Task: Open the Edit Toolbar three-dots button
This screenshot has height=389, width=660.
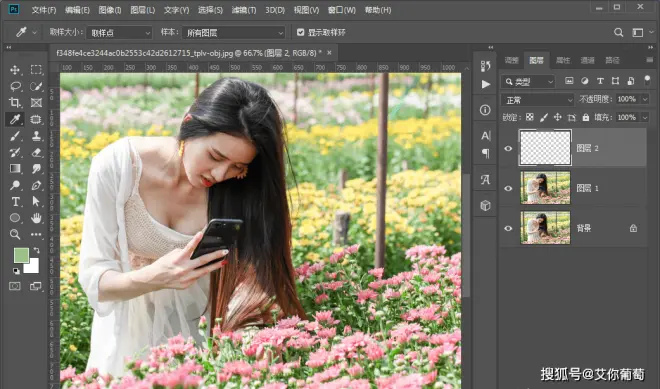Action: pyautogui.click(x=36, y=234)
